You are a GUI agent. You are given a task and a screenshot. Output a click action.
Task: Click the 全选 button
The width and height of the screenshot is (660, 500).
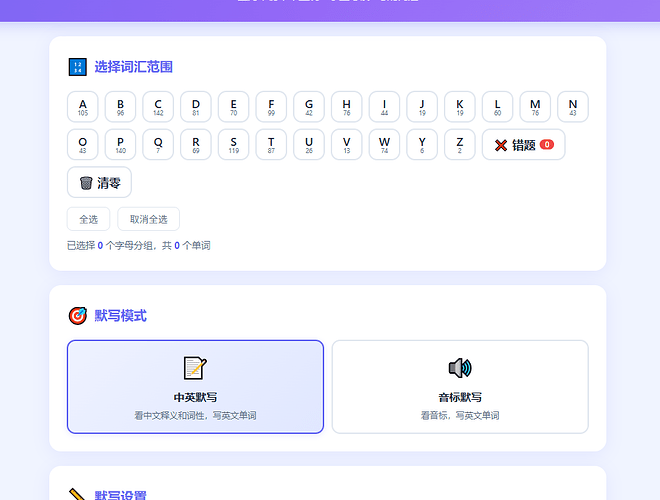tap(88, 219)
